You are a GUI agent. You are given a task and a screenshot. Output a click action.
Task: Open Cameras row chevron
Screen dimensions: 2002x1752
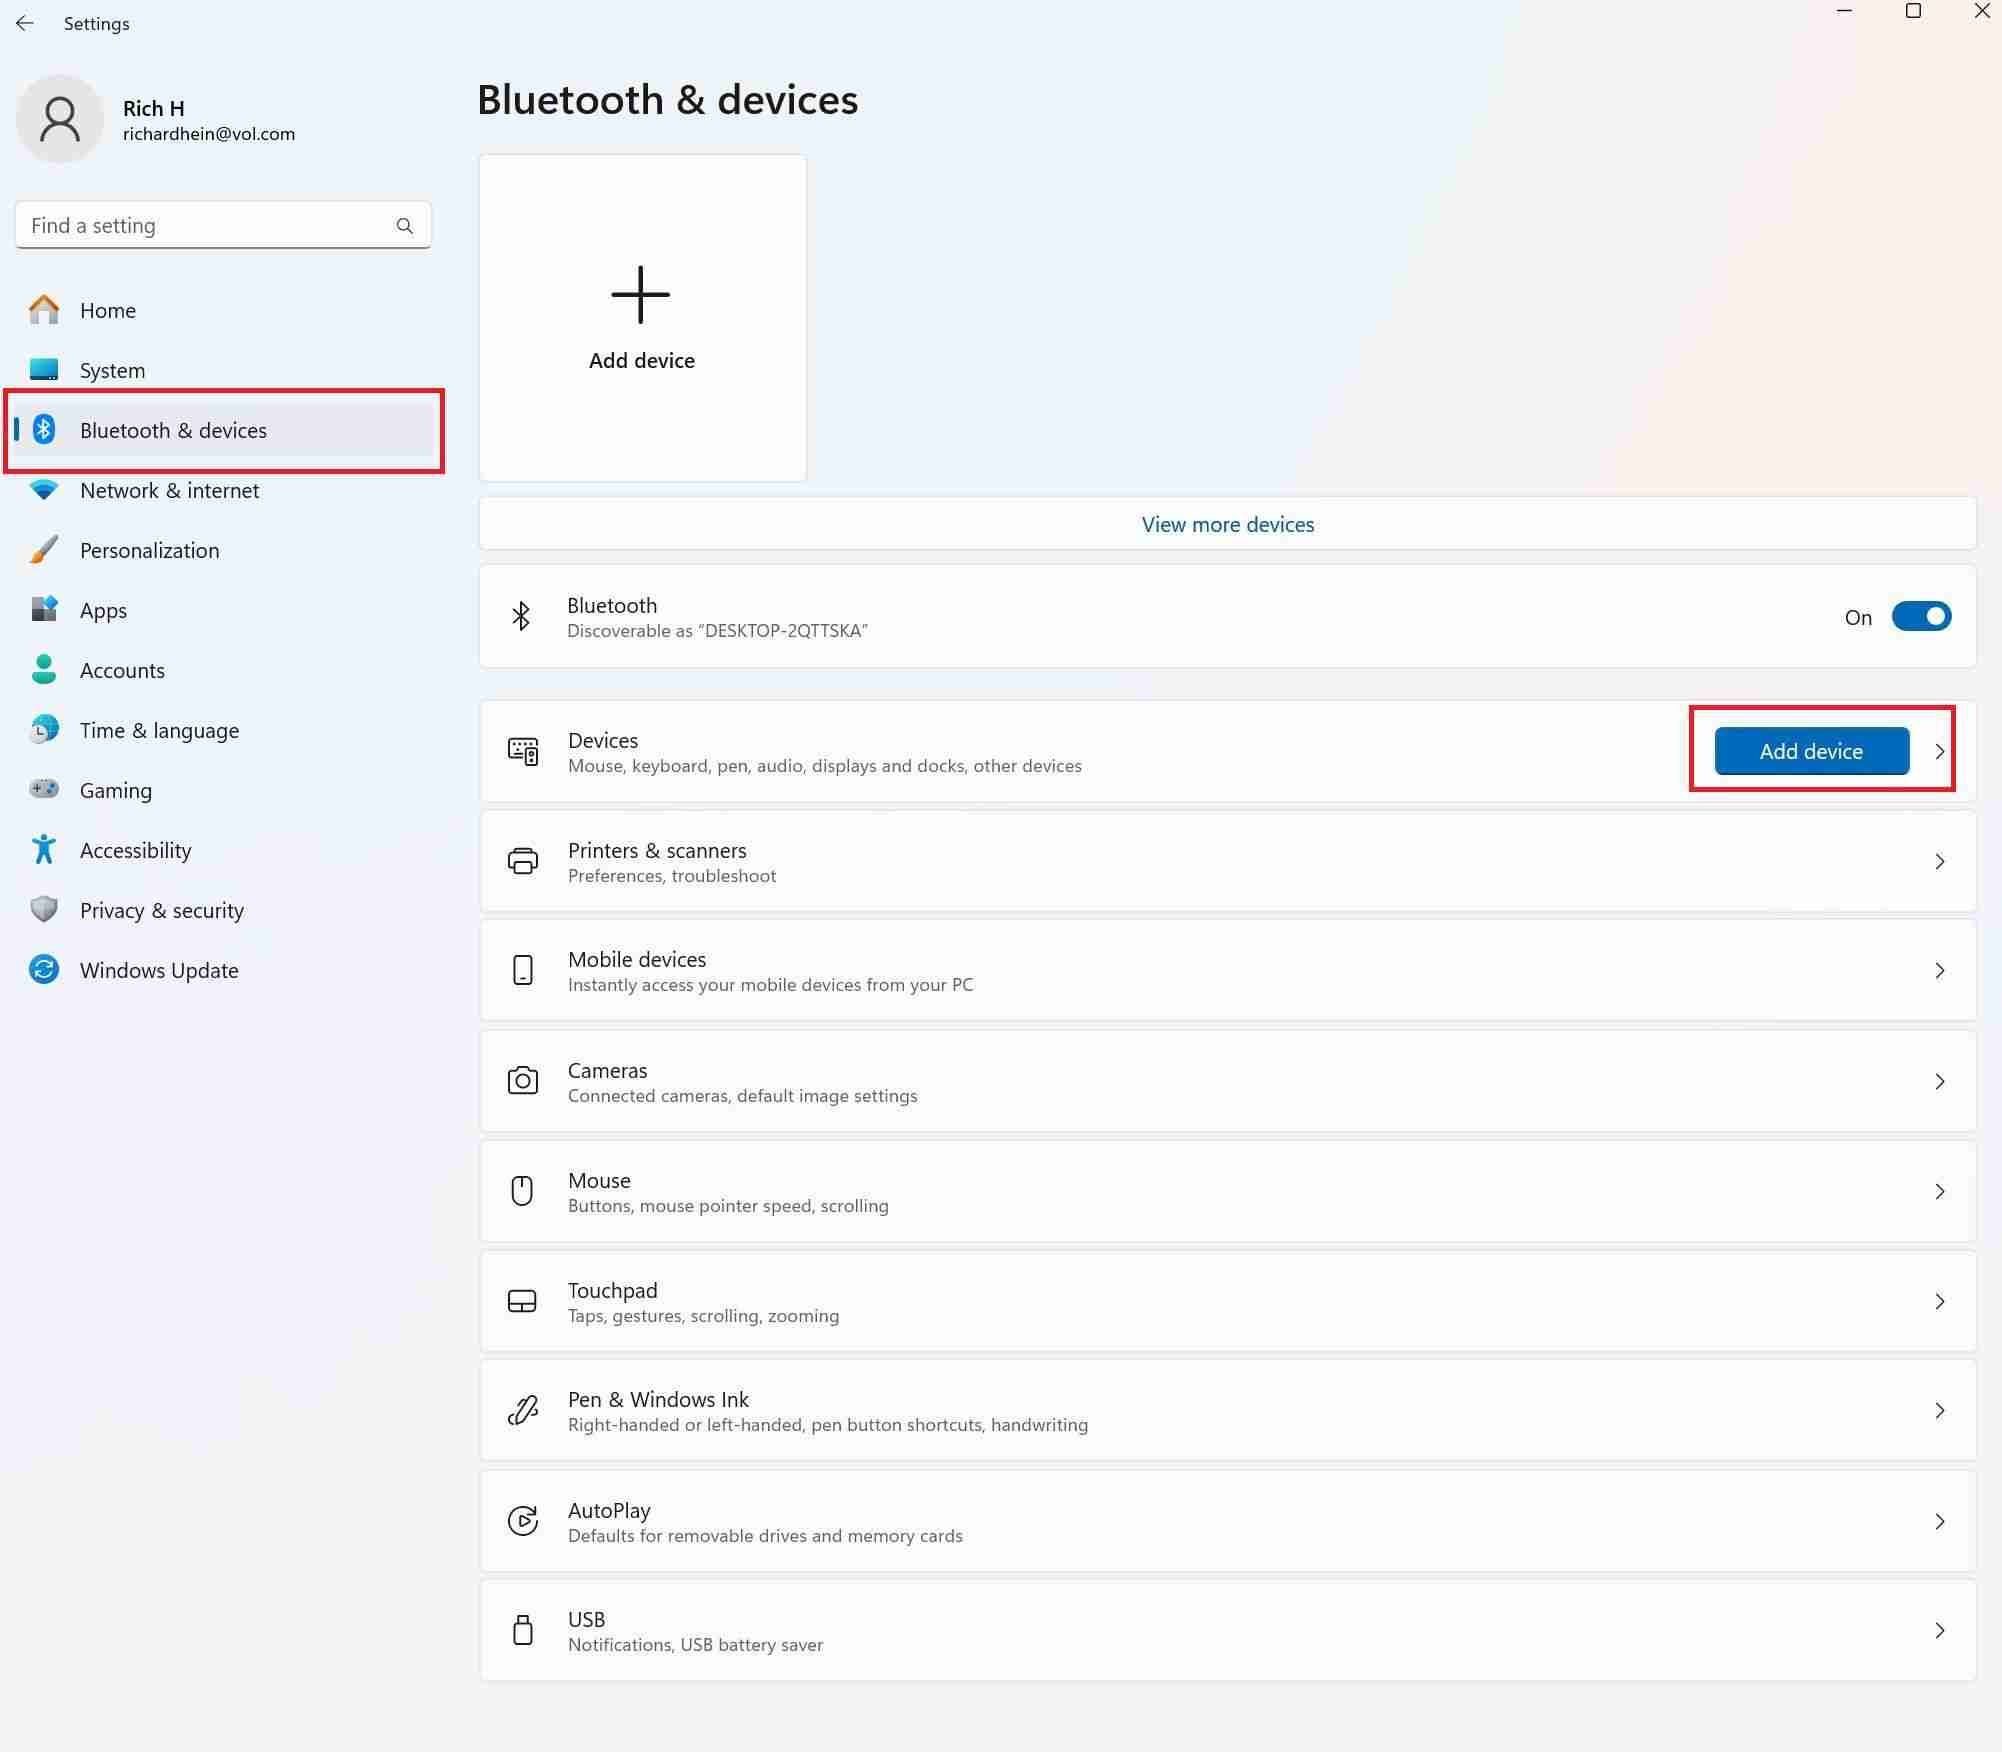click(x=1940, y=1082)
